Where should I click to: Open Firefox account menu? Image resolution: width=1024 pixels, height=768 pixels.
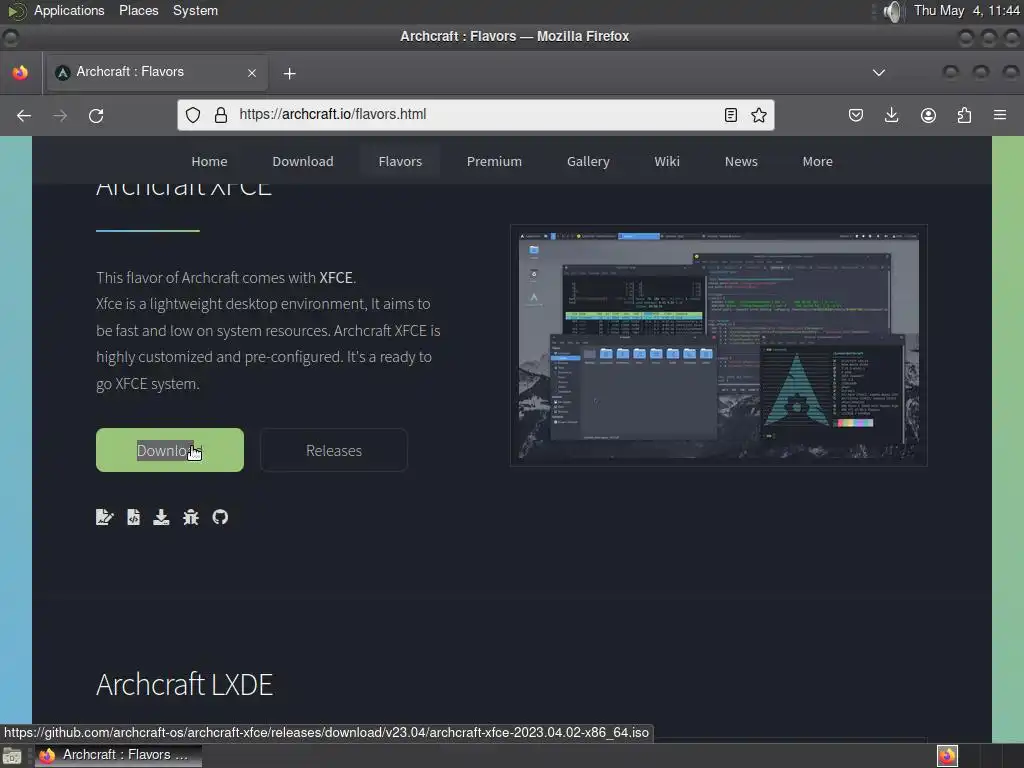click(x=928, y=116)
